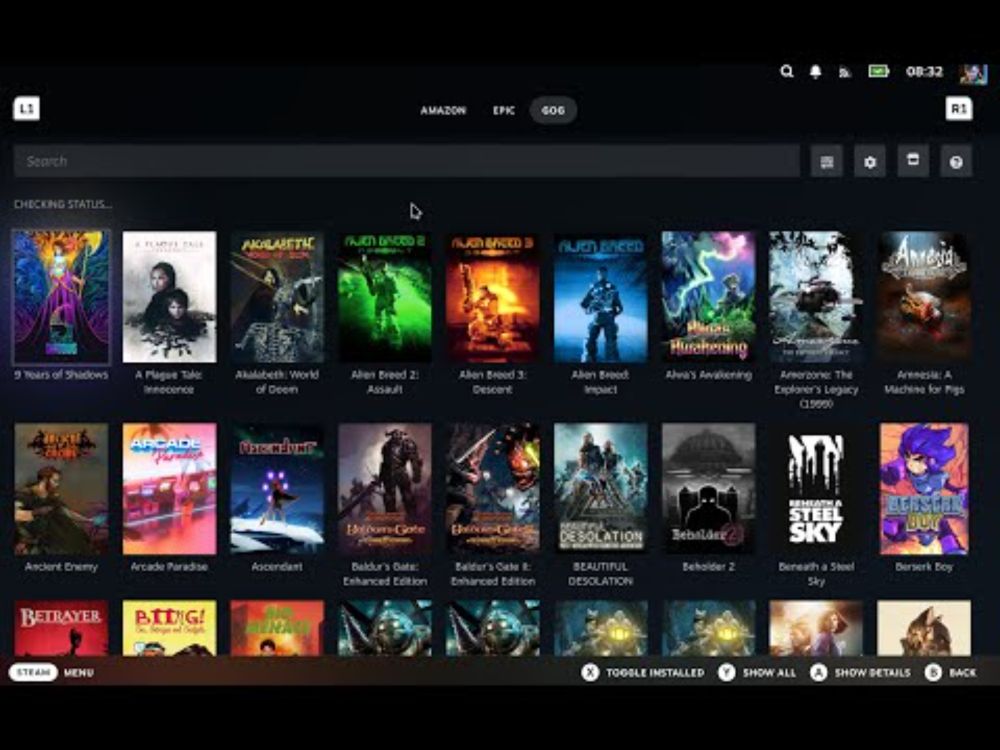
Task: Click the Y Show All glyph
Action: (x=726, y=672)
